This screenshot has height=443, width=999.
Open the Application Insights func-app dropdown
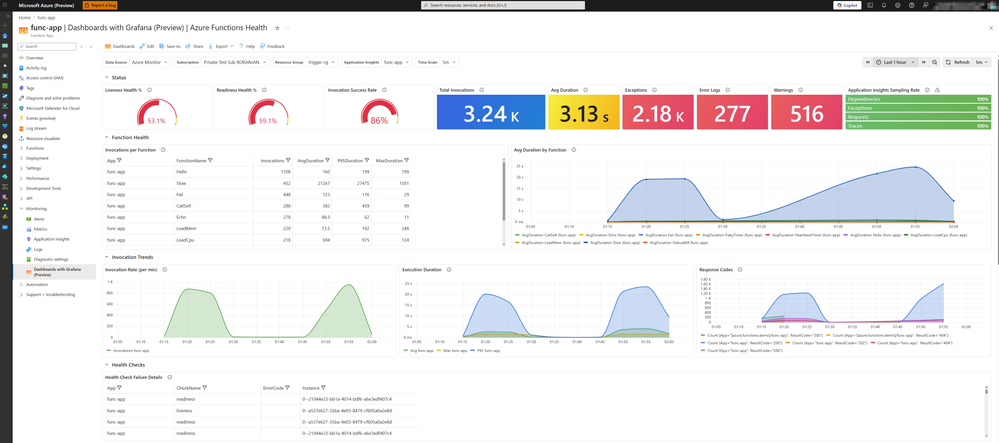point(396,62)
